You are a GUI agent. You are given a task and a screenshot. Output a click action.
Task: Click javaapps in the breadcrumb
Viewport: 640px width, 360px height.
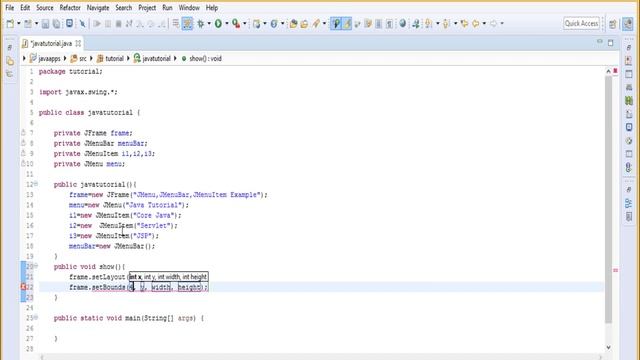[x=45, y=59]
